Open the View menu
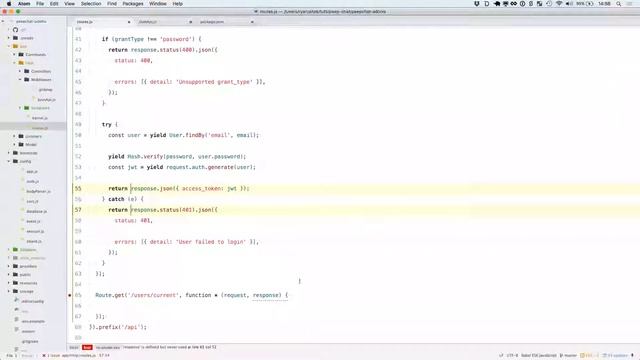 point(69,4)
